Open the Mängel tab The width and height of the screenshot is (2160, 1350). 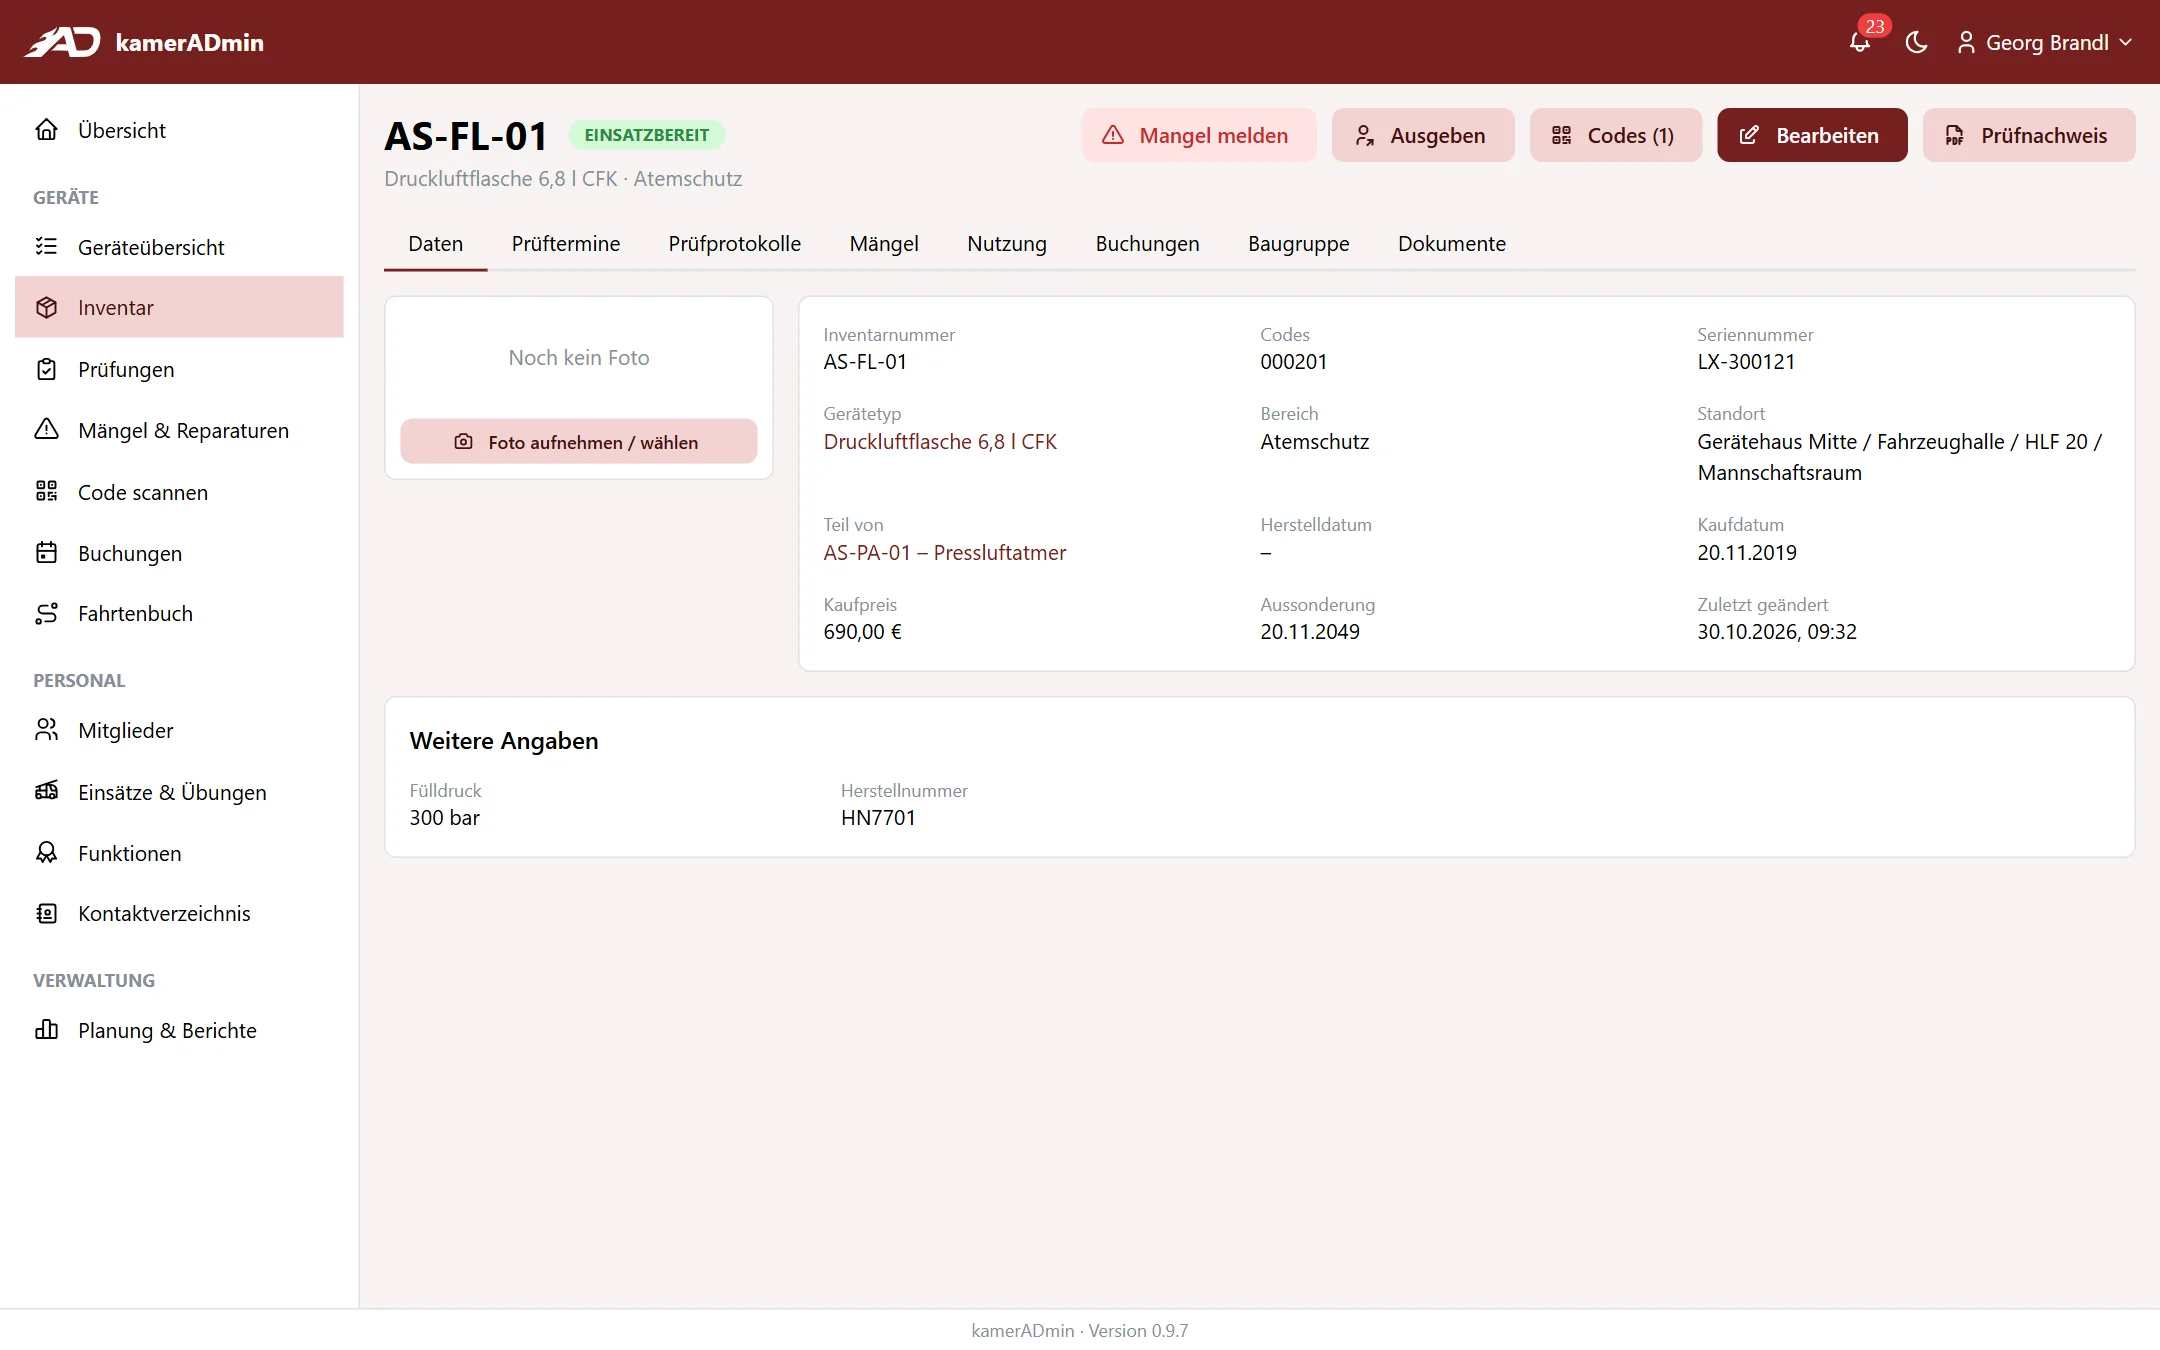pos(884,244)
